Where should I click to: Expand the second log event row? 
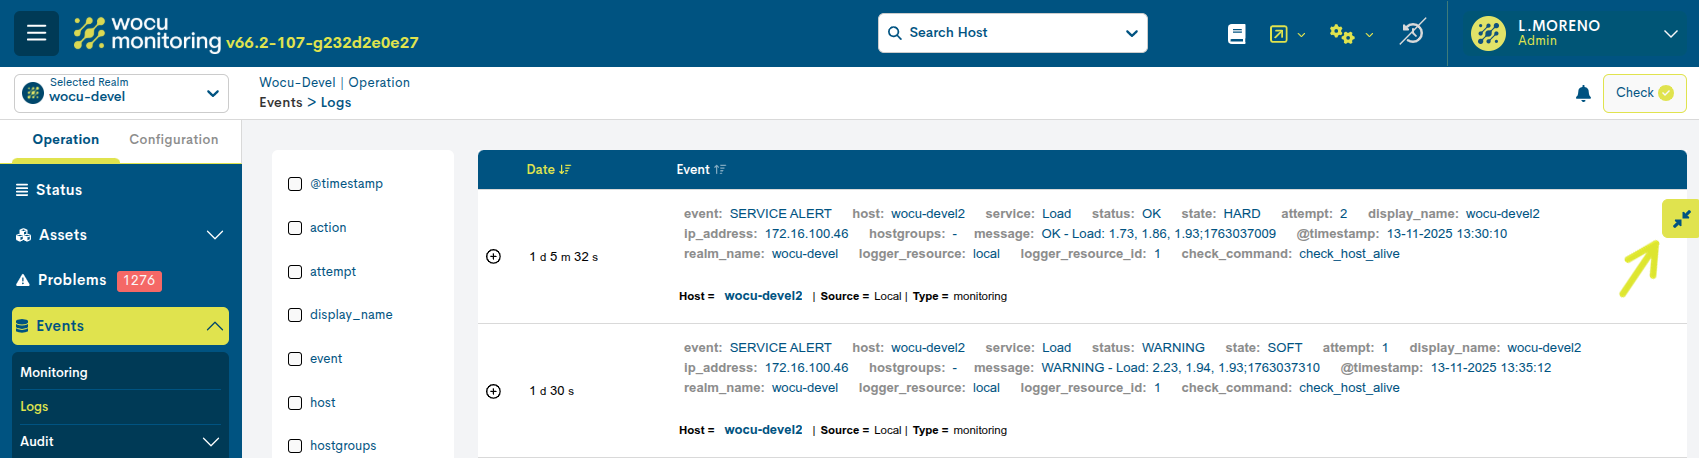click(x=493, y=391)
